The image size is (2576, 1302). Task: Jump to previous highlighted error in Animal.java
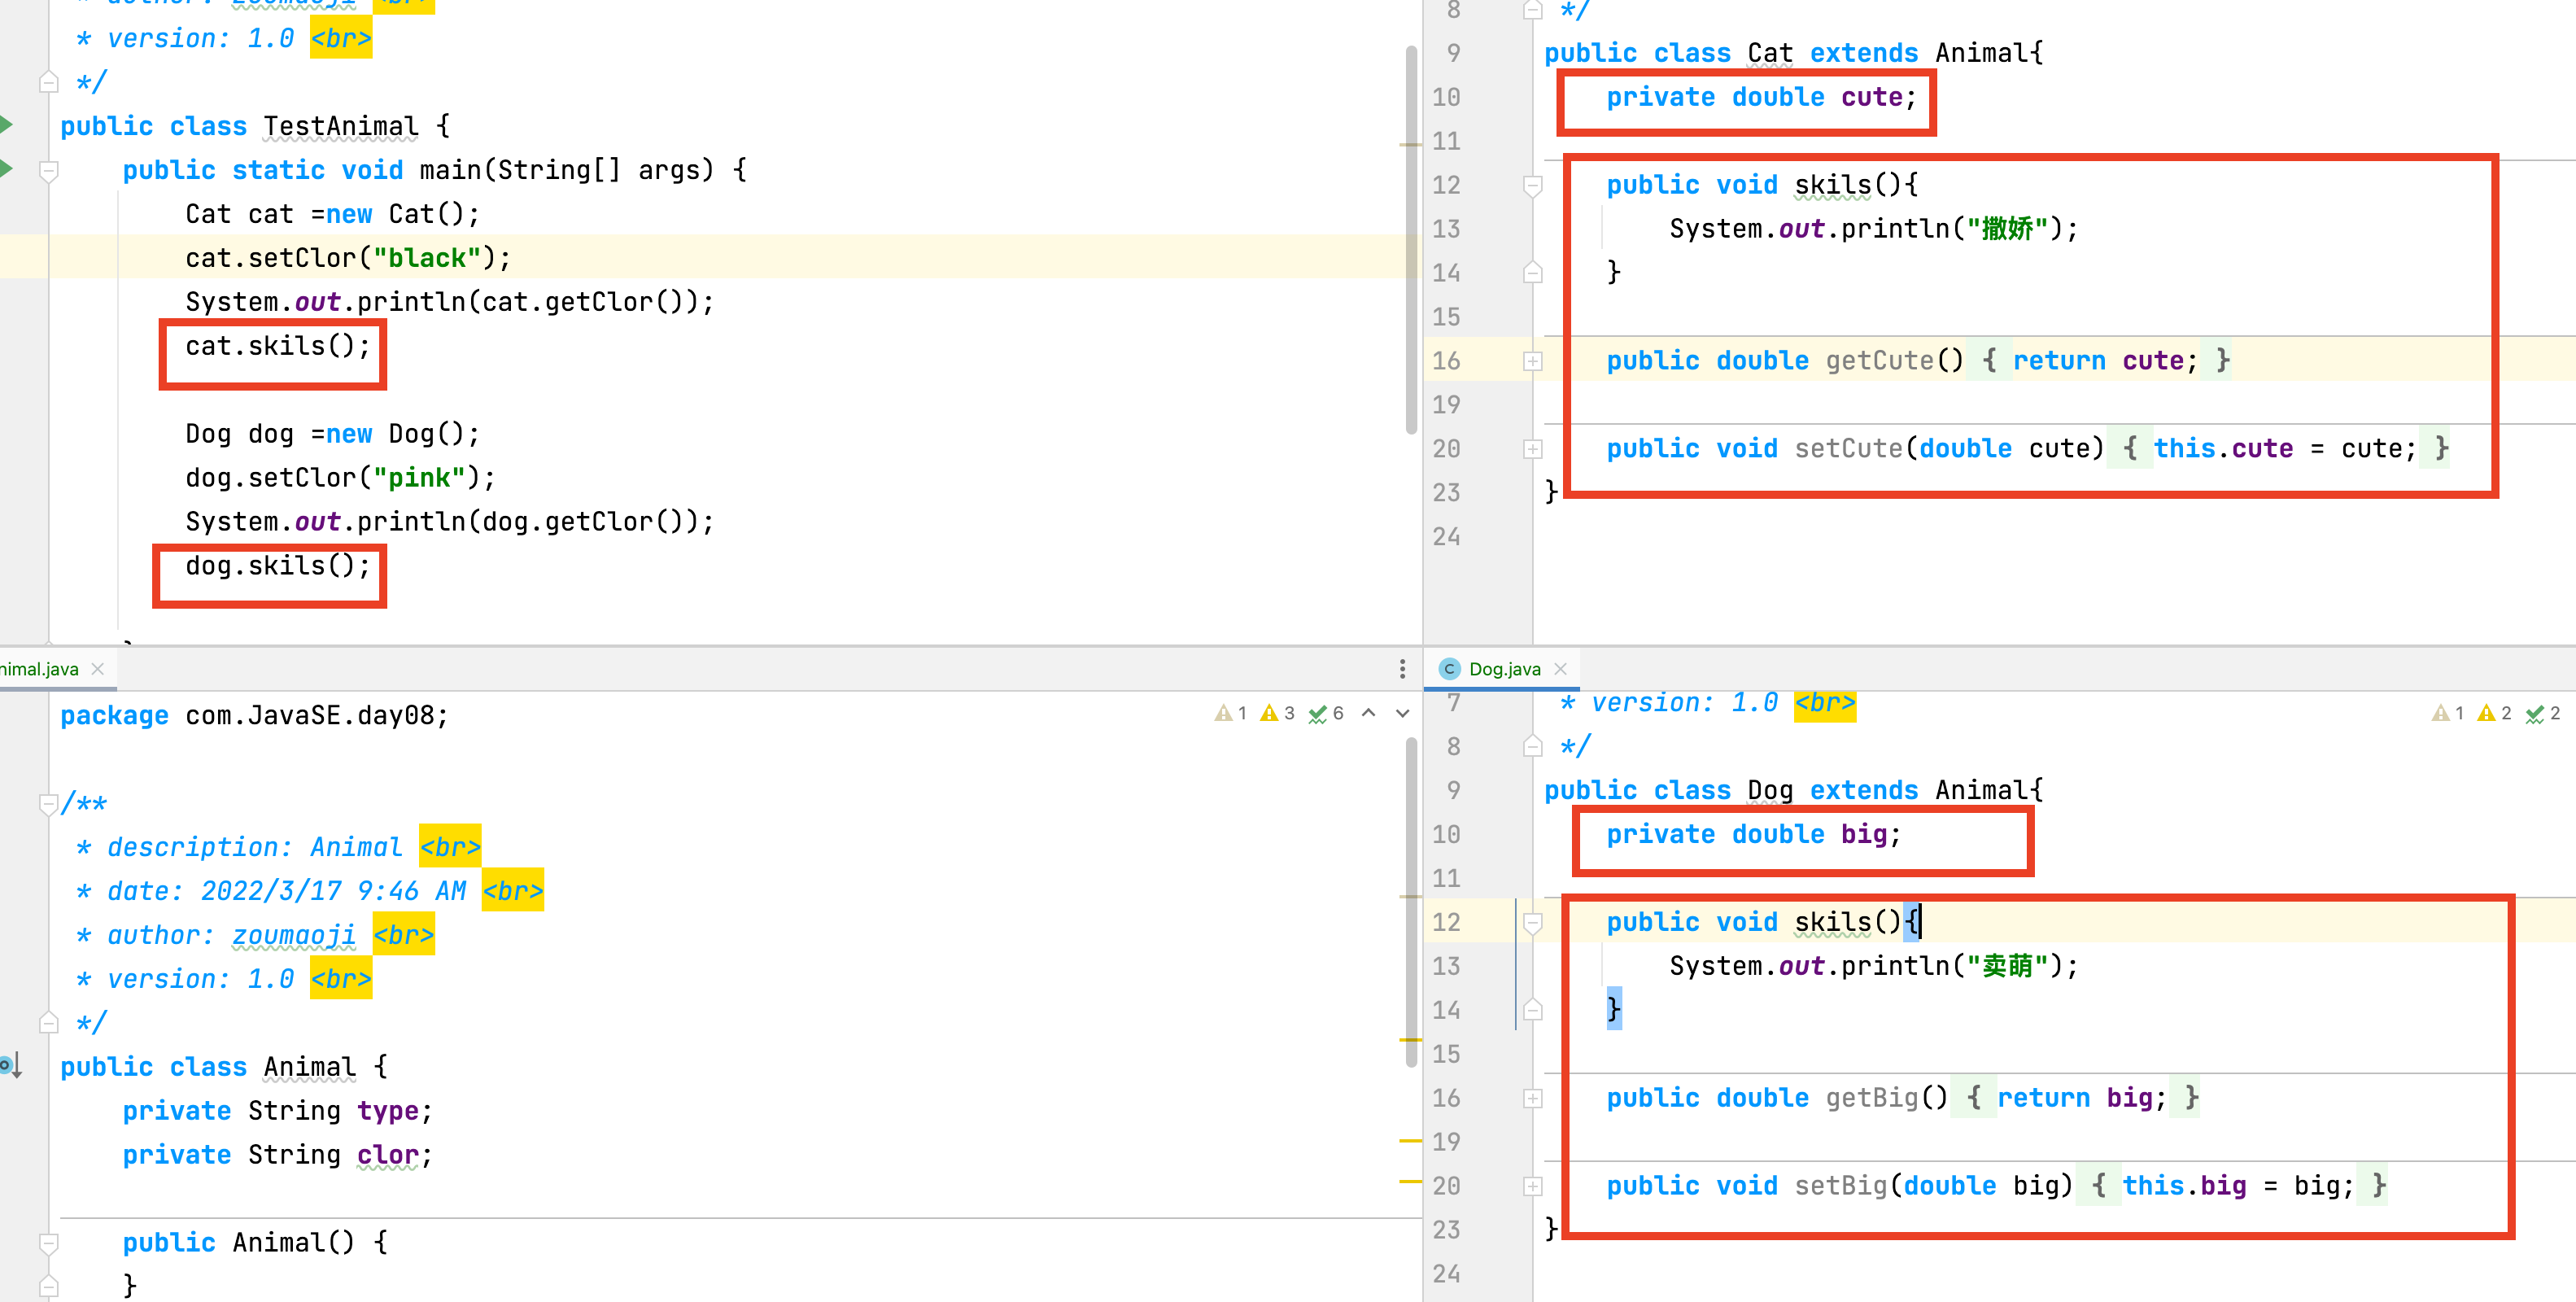click(x=1369, y=713)
